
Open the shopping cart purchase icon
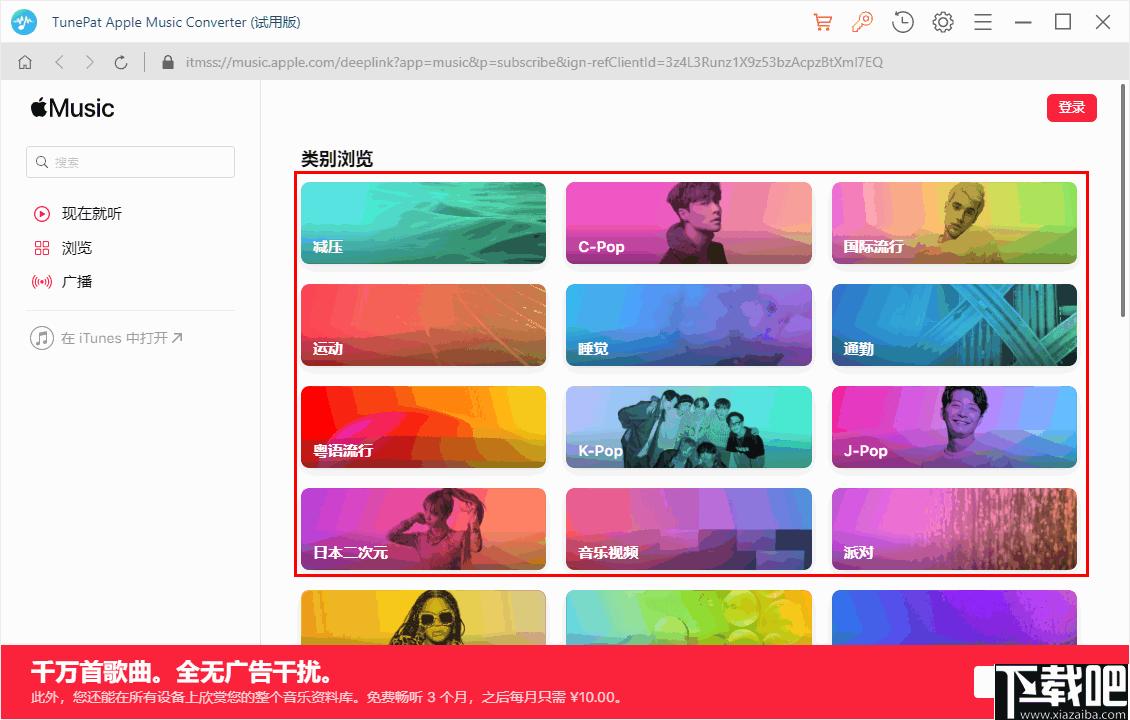point(822,22)
